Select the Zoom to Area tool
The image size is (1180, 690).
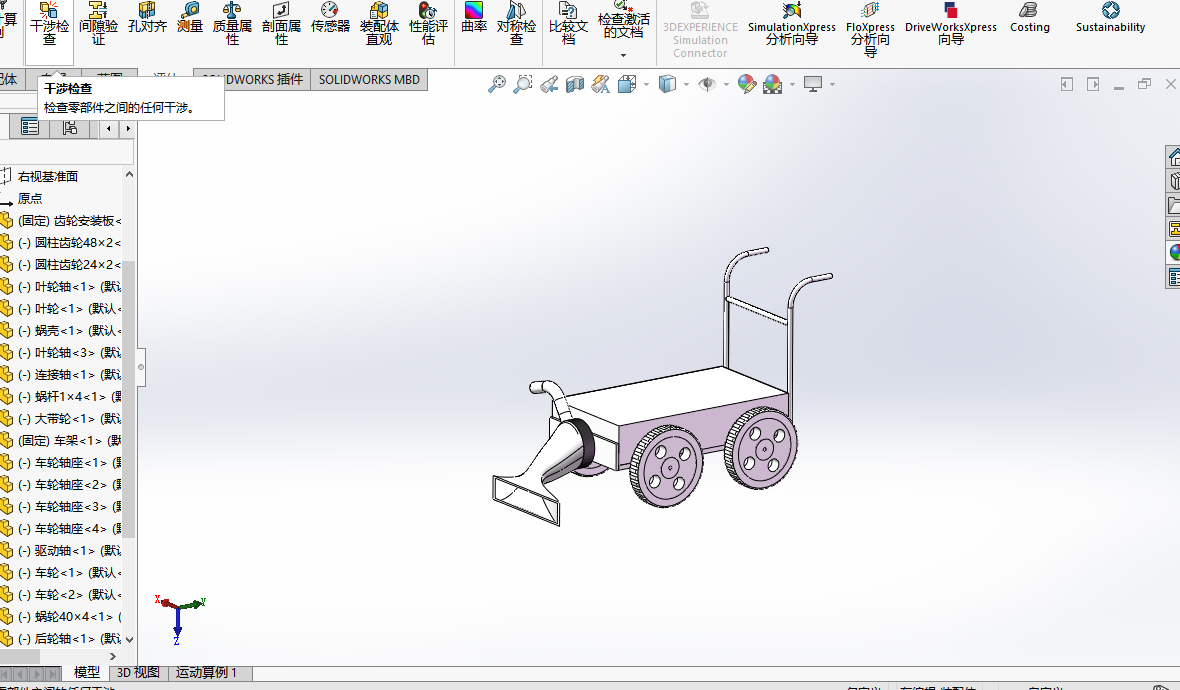522,84
